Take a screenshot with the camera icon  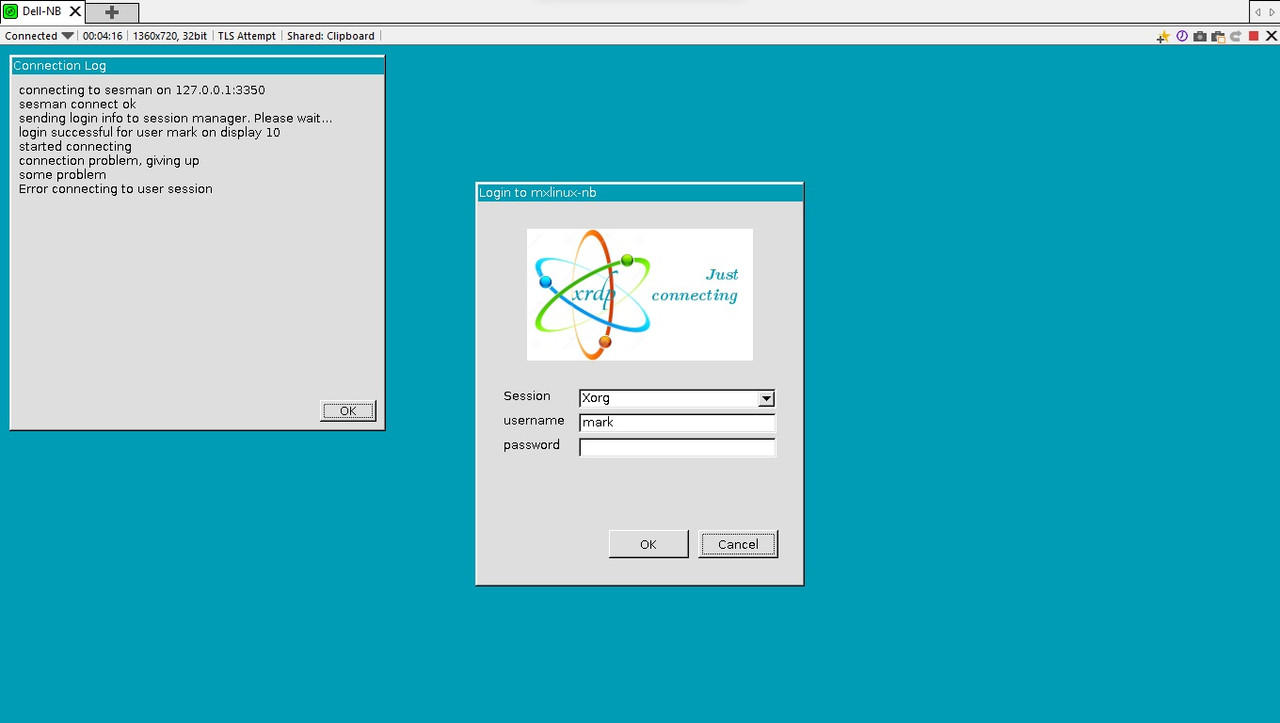1200,36
